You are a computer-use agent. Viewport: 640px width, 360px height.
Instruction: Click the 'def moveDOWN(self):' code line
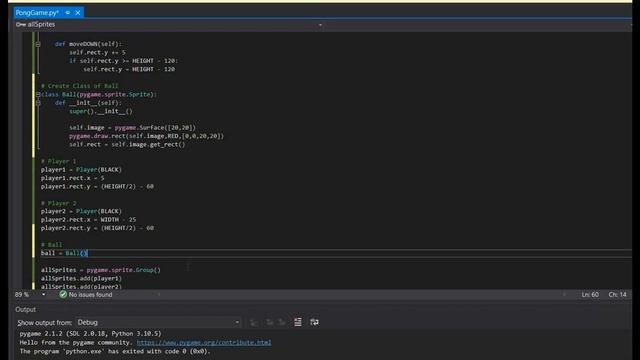coord(88,44)
